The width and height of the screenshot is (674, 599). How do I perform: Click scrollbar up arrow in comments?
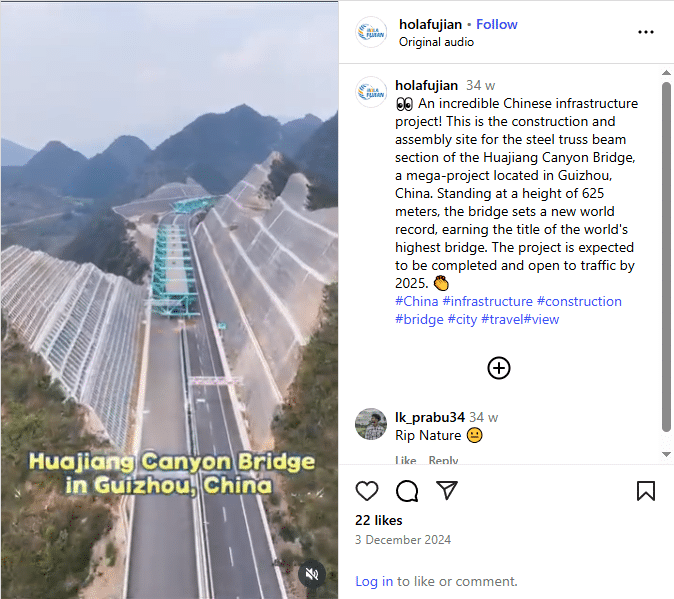coord(666,73)
